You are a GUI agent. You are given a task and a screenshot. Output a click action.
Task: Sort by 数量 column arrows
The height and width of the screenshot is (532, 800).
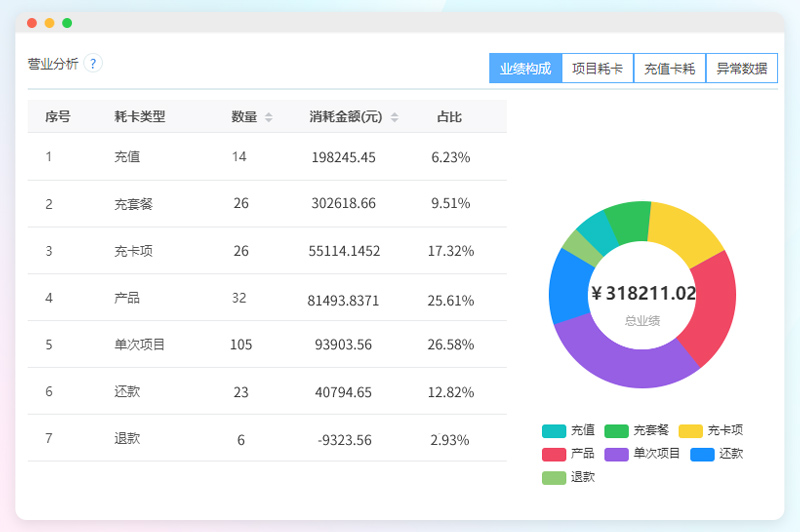click(x=268, y=117)
